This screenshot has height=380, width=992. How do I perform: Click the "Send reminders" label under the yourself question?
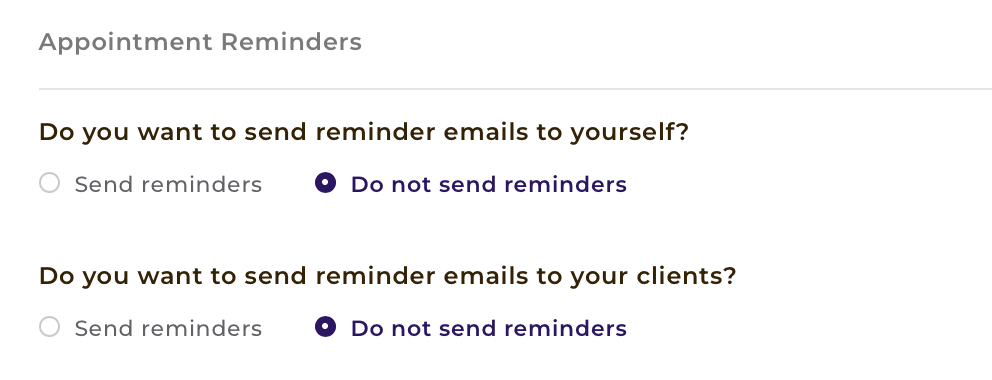click(x=168, y=185)
